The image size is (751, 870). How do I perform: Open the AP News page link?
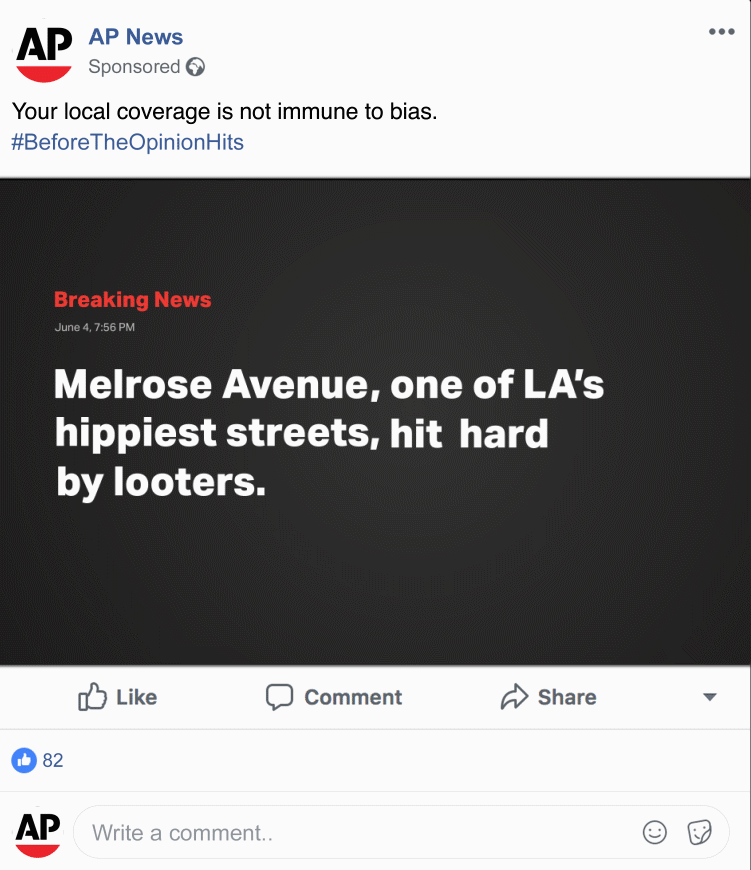pyautogui.click(x=135, y=37)
